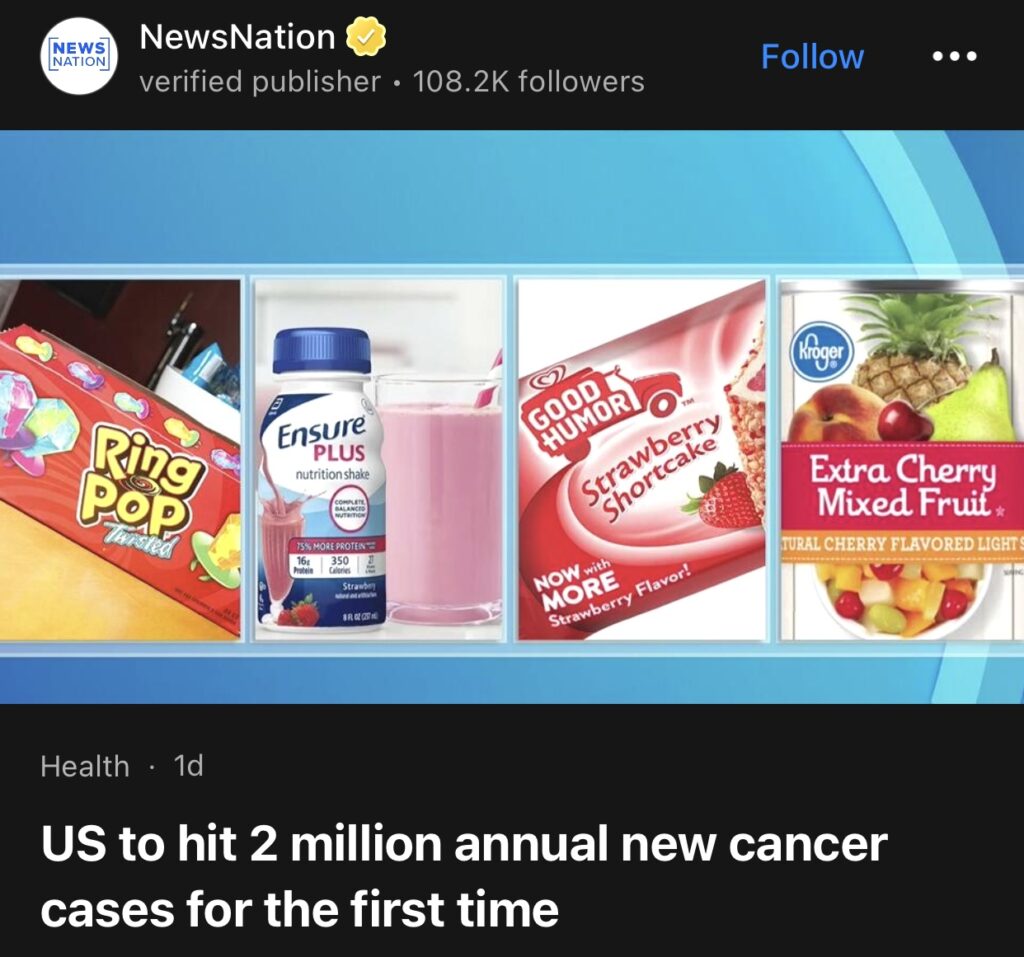Open the Health category tag
The width and height of the screenshot is (1024, 957).
click(85, 766)
